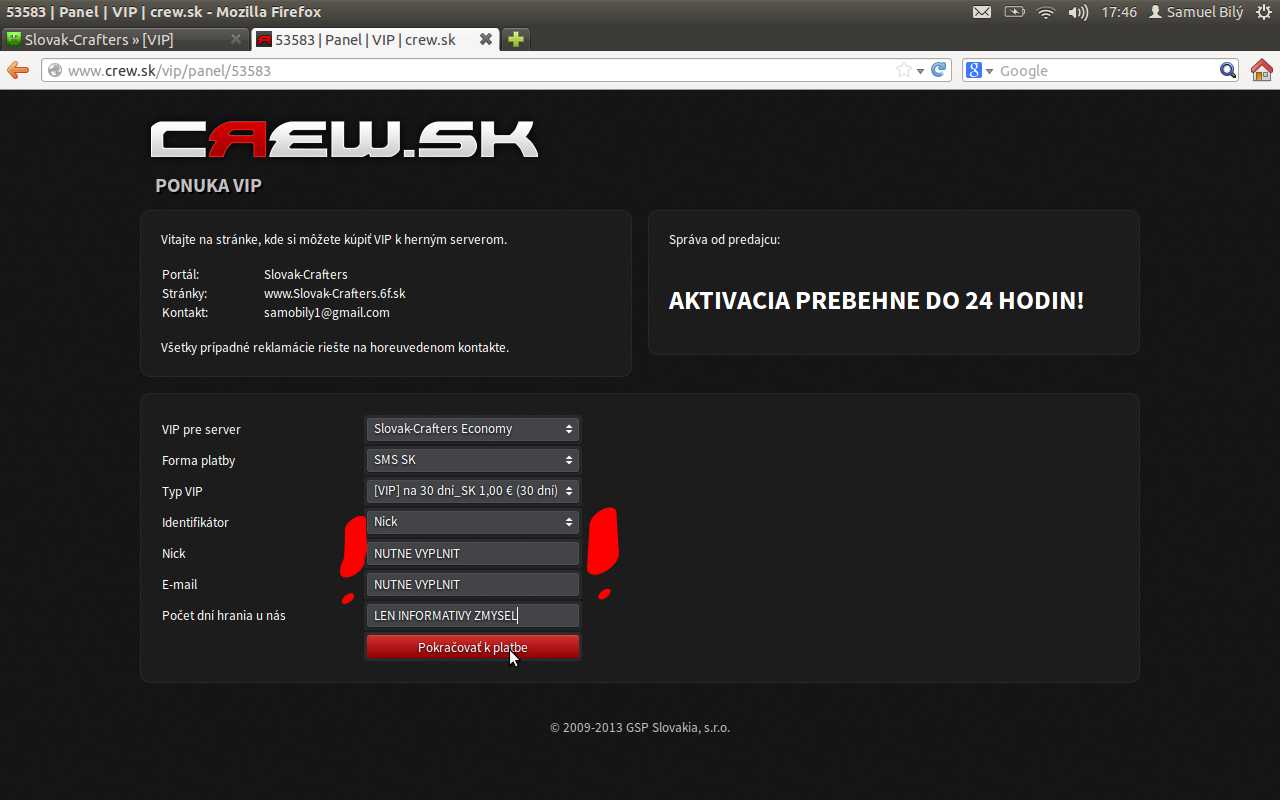The height and width of the screenshot is (800, 1280).
Task: Click the CREW.SK logo
Action: point(344,140)
